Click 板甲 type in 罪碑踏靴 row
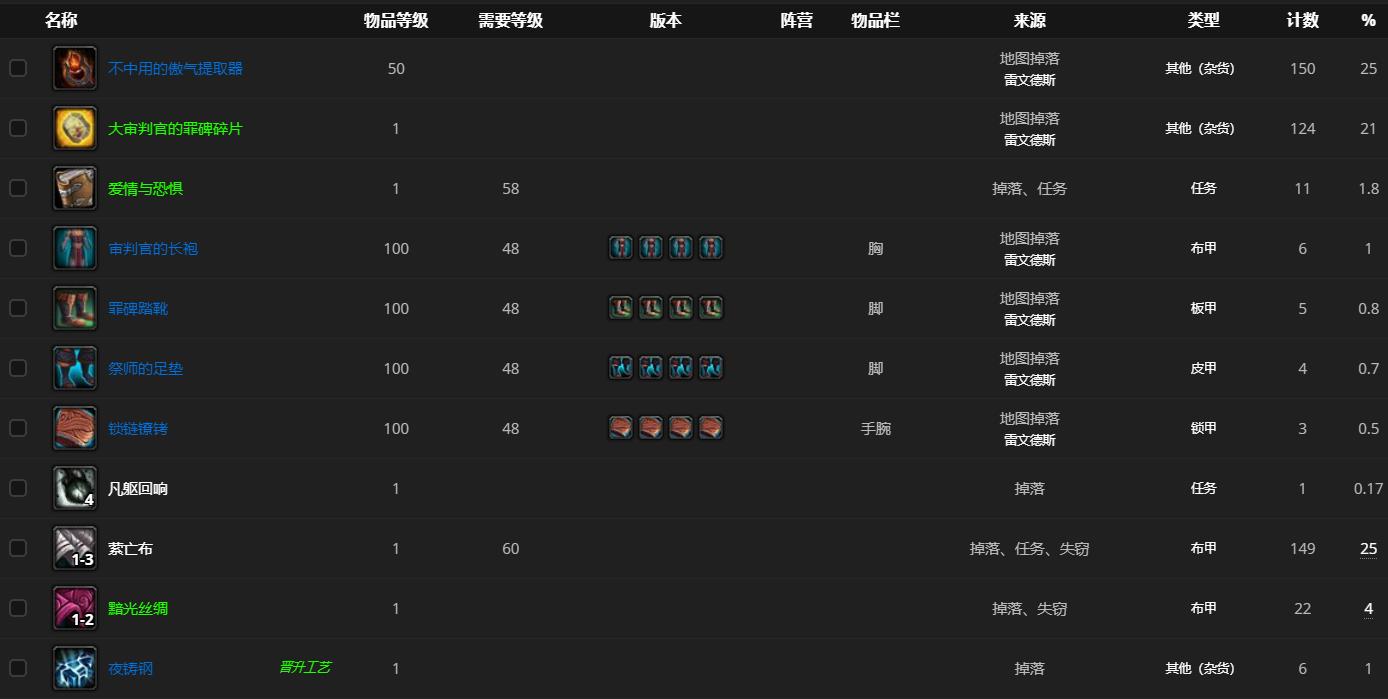1388x699 pixels. click(x=1203, y=308)
